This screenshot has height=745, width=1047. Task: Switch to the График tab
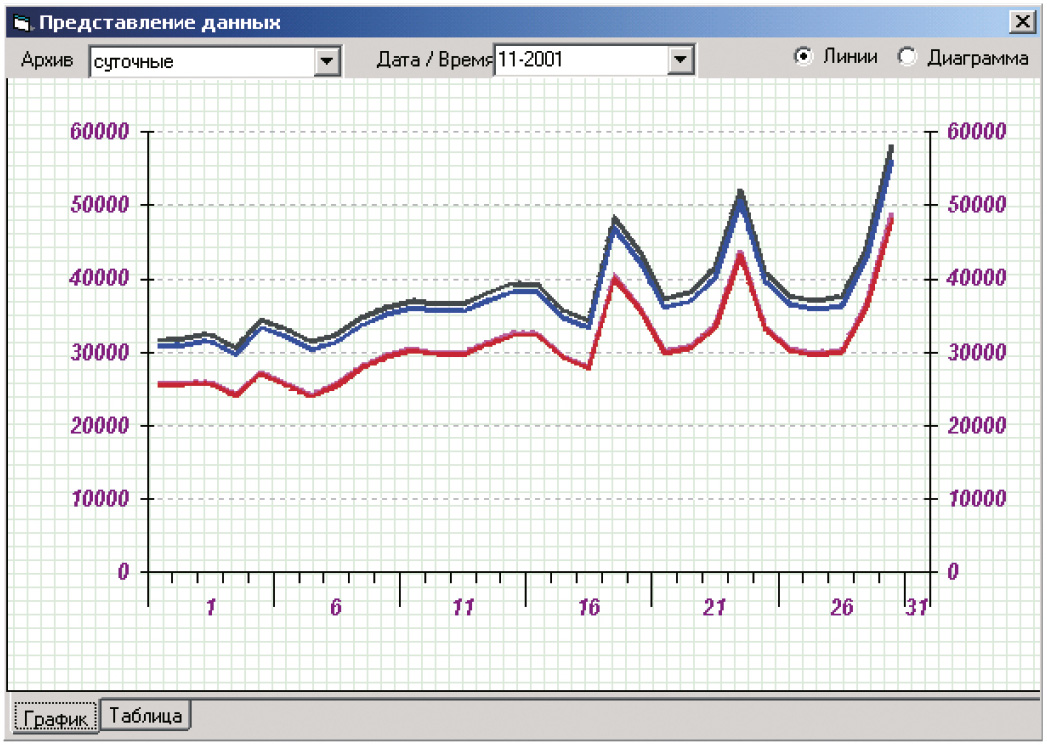(55, 718)
